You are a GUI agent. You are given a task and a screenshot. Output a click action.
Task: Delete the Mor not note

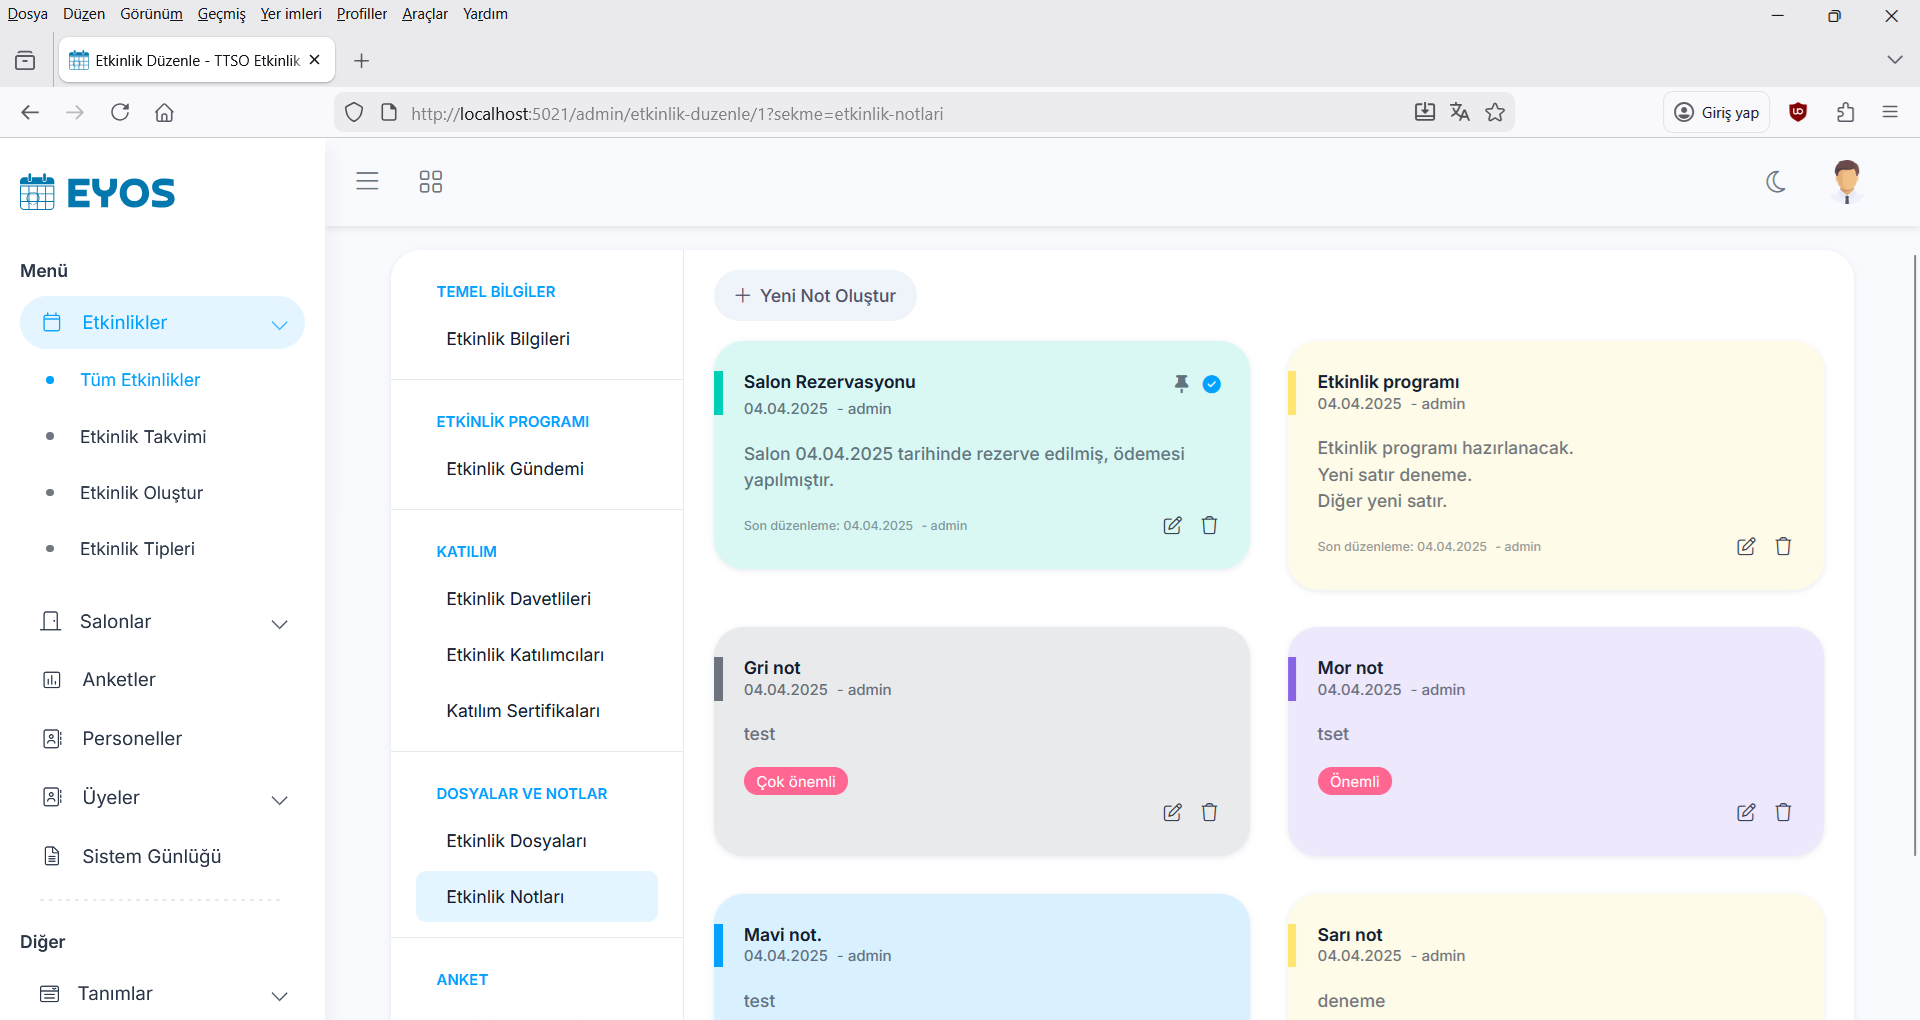(1783, 813)
